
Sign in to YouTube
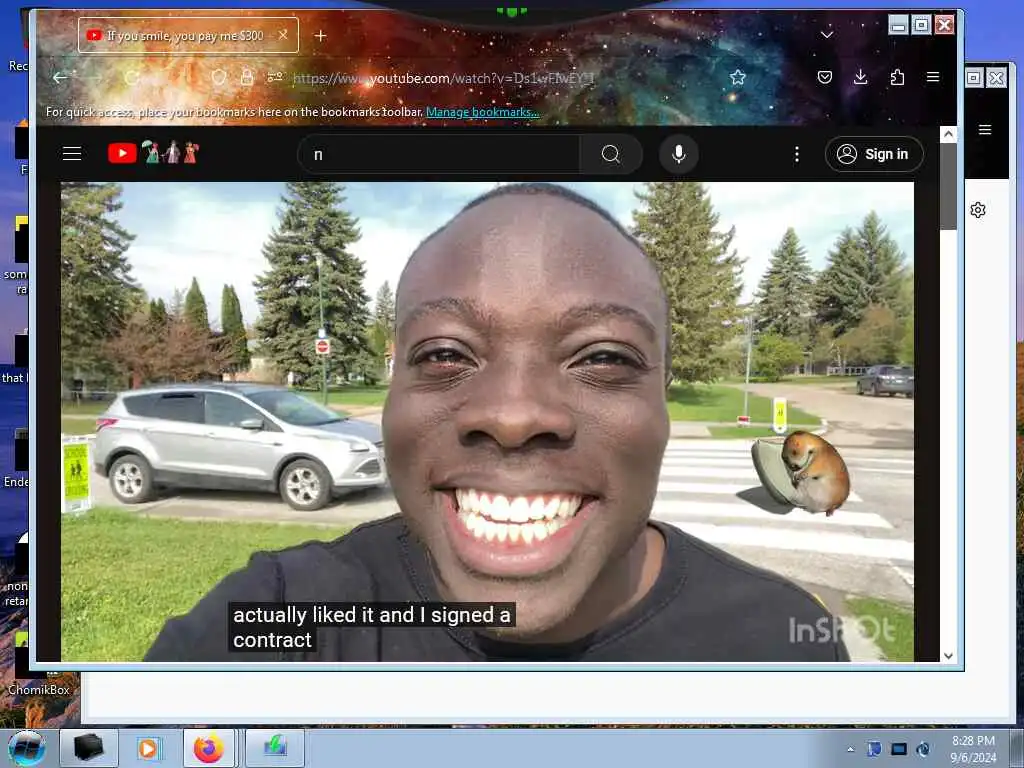pos(874,154)
